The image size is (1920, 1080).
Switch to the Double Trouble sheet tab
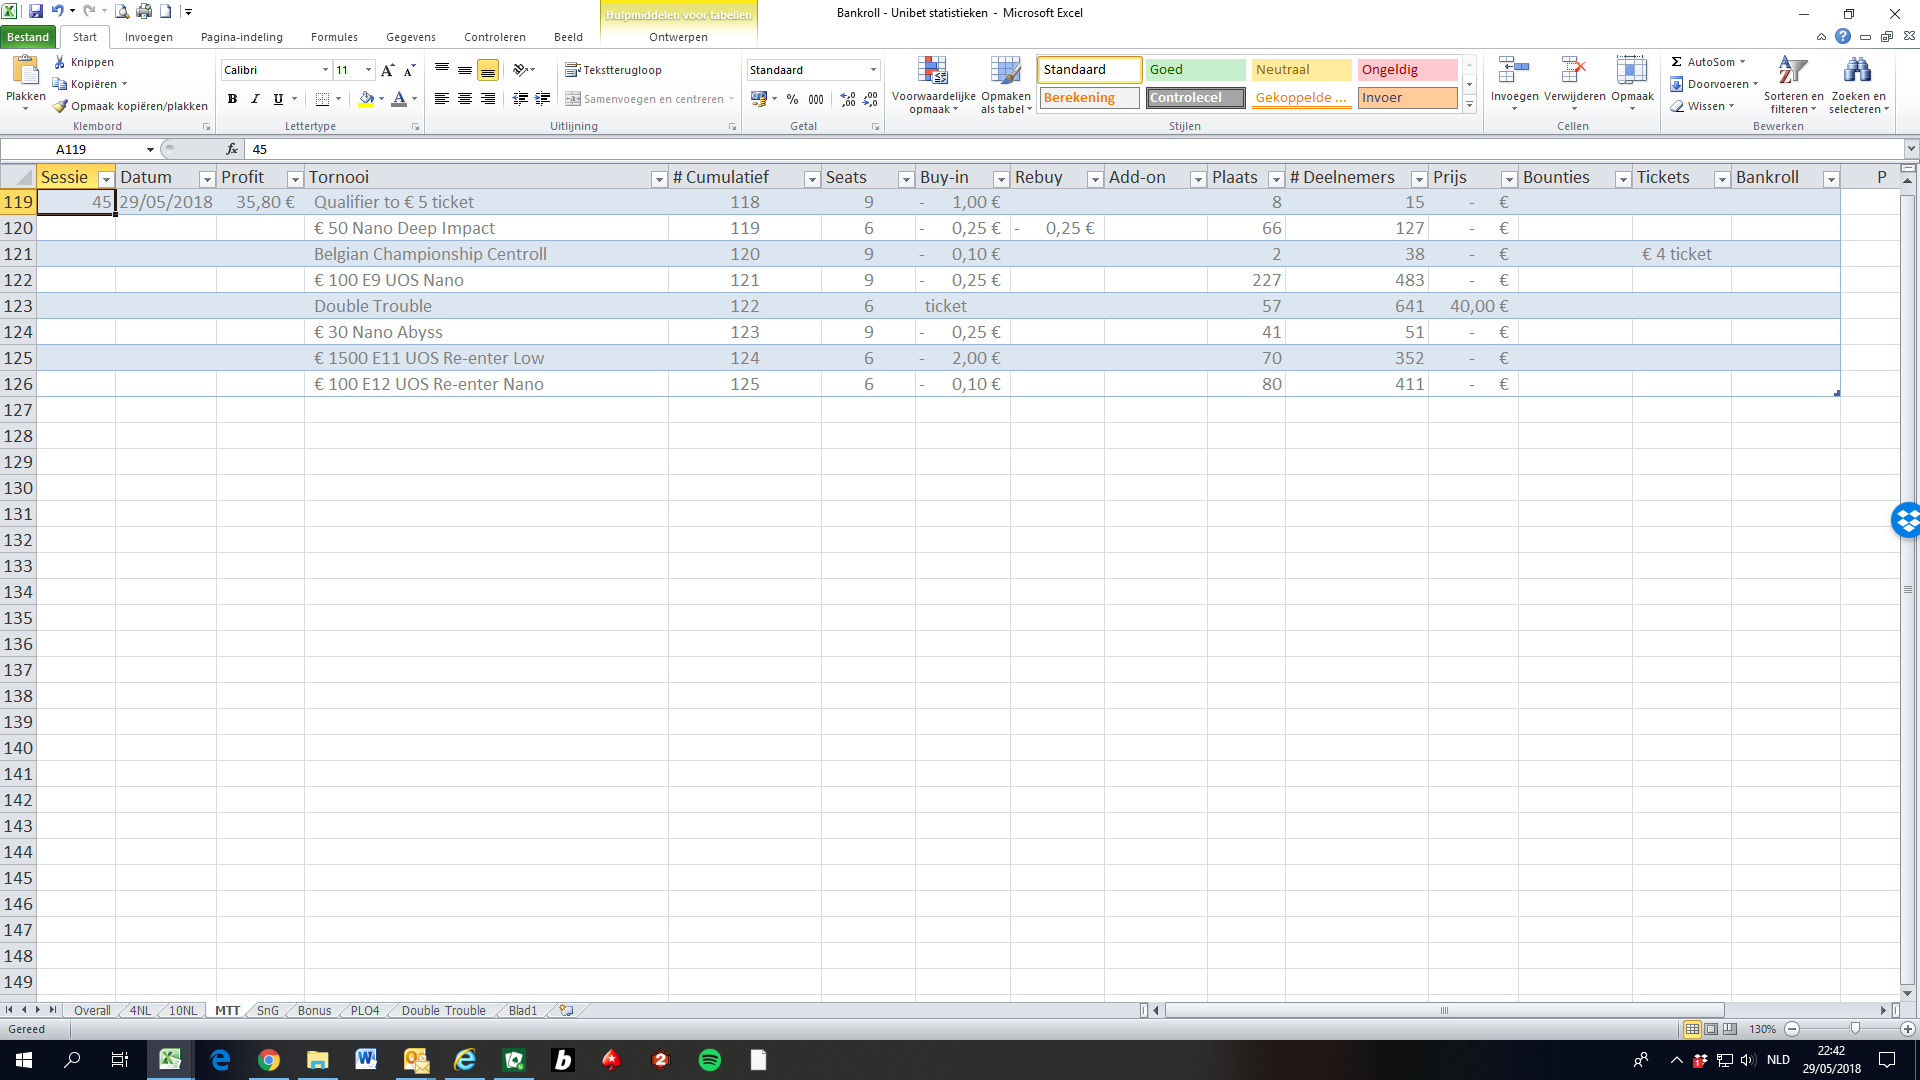pos(443,1011)
